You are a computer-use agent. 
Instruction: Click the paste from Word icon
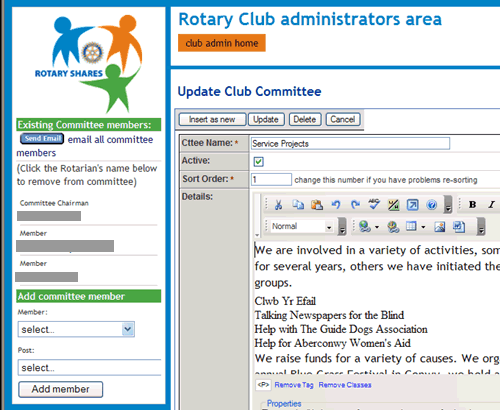[x=459, y=227]
